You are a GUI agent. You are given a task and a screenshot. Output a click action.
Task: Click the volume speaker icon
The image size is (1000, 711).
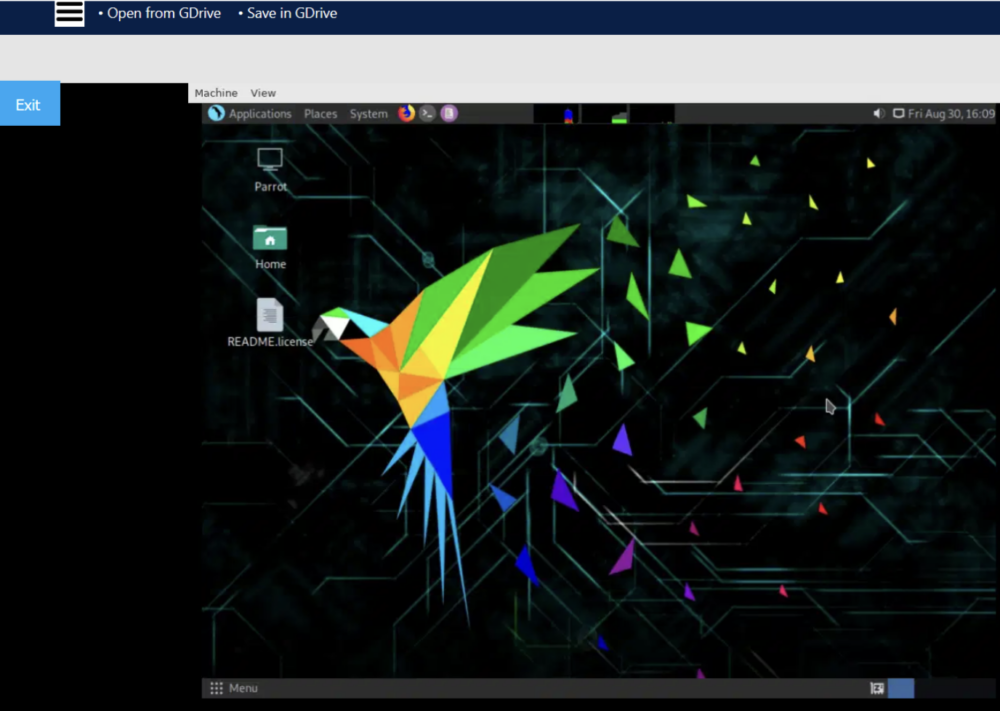[x=879, y=114]
